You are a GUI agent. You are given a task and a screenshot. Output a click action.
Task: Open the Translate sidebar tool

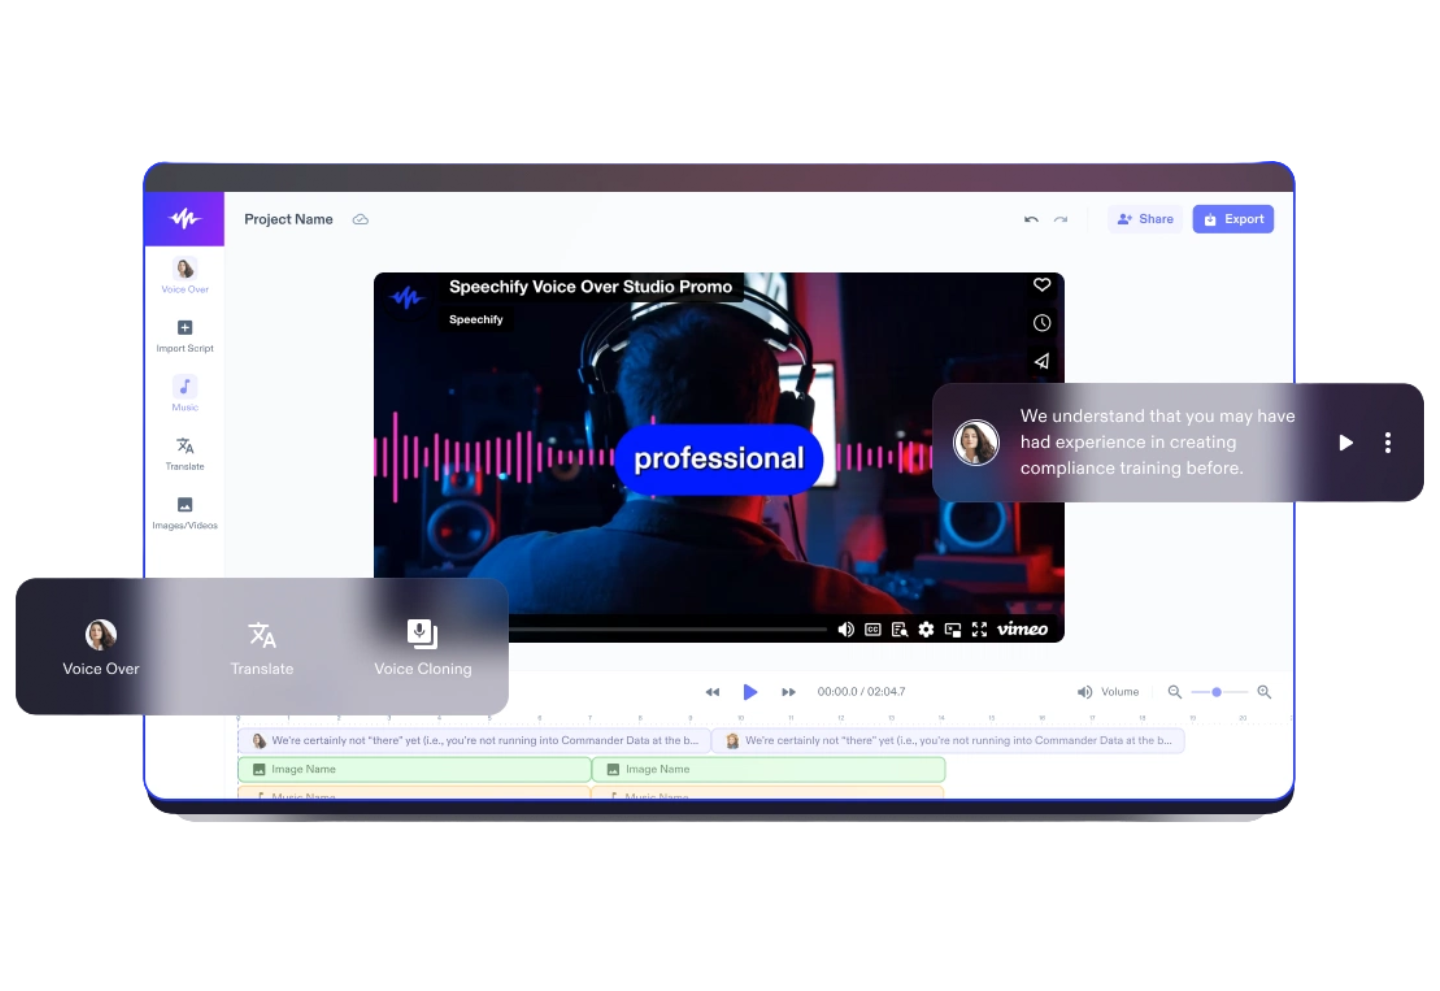pos(185,452)
